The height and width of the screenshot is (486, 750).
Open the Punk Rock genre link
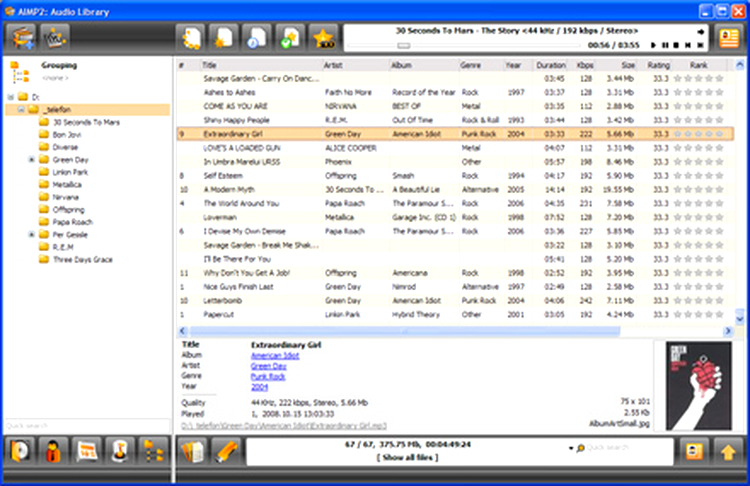(x=268, y=376)
